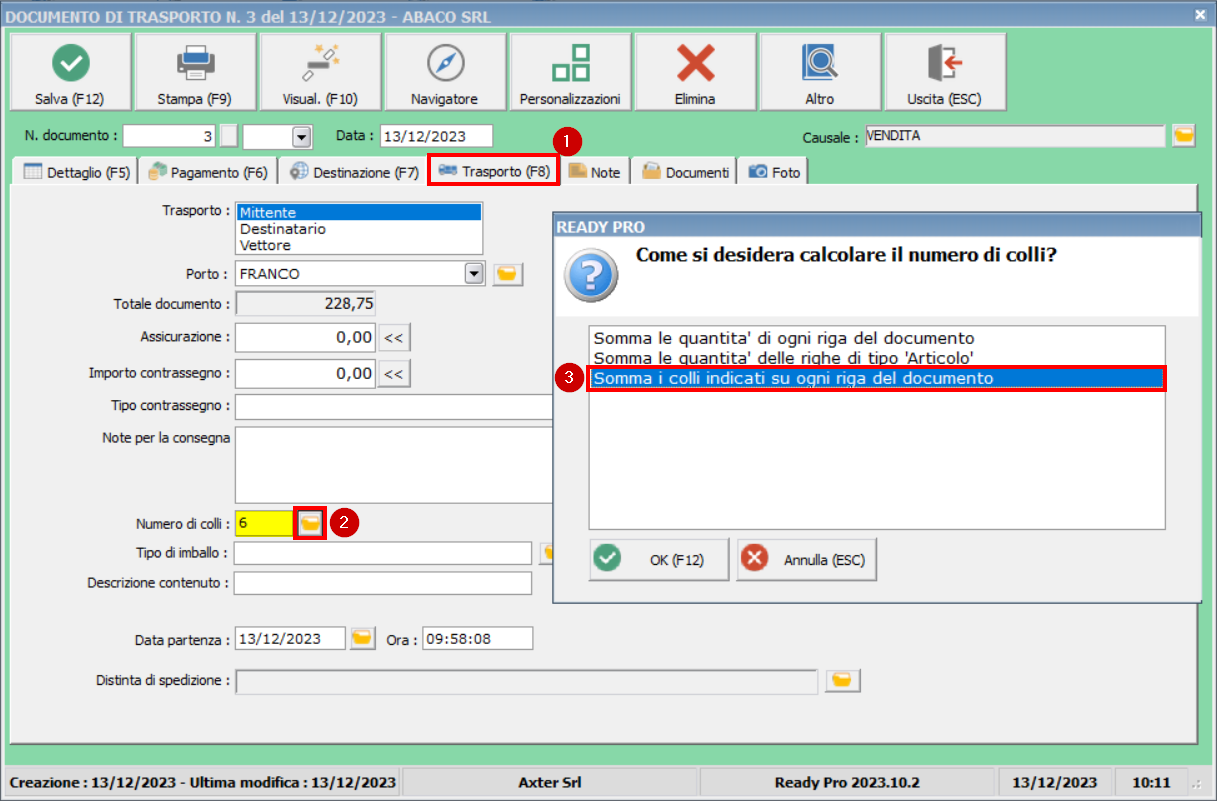Screen dimensions: 1217x801
Task: Select Vettore in Trasporto list
Action: (266, 245)
